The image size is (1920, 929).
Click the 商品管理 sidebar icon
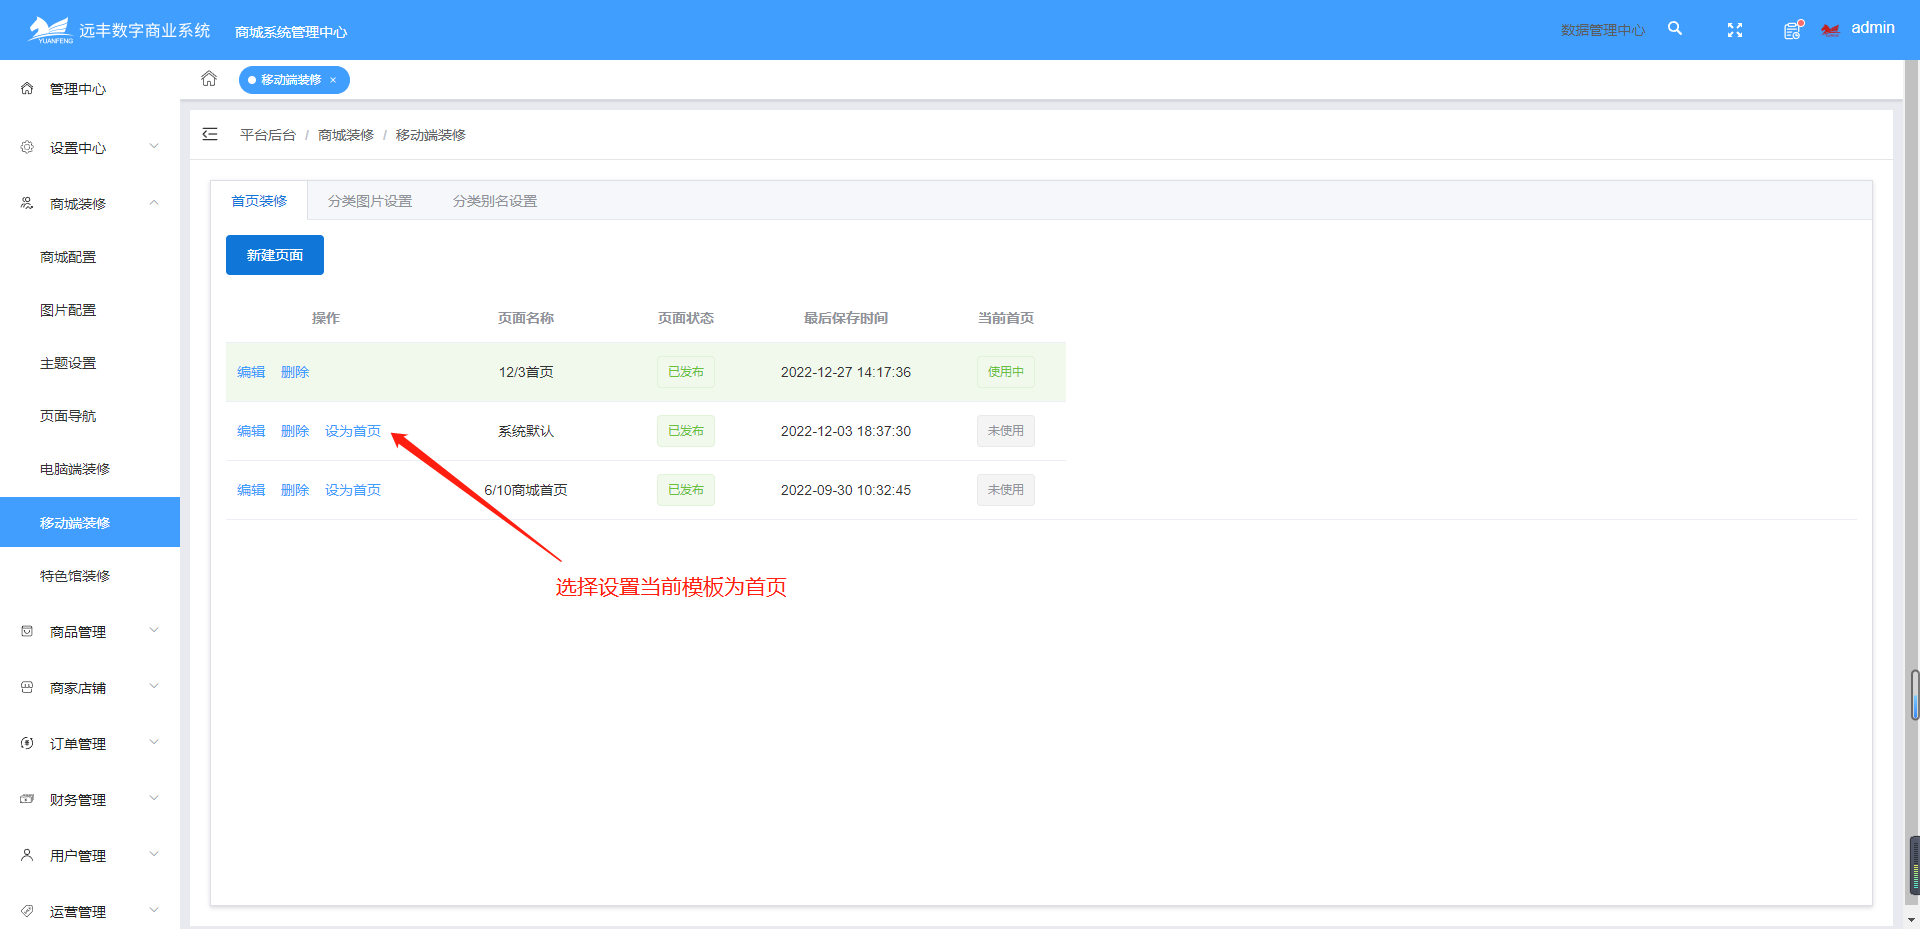tap(27, 631)
